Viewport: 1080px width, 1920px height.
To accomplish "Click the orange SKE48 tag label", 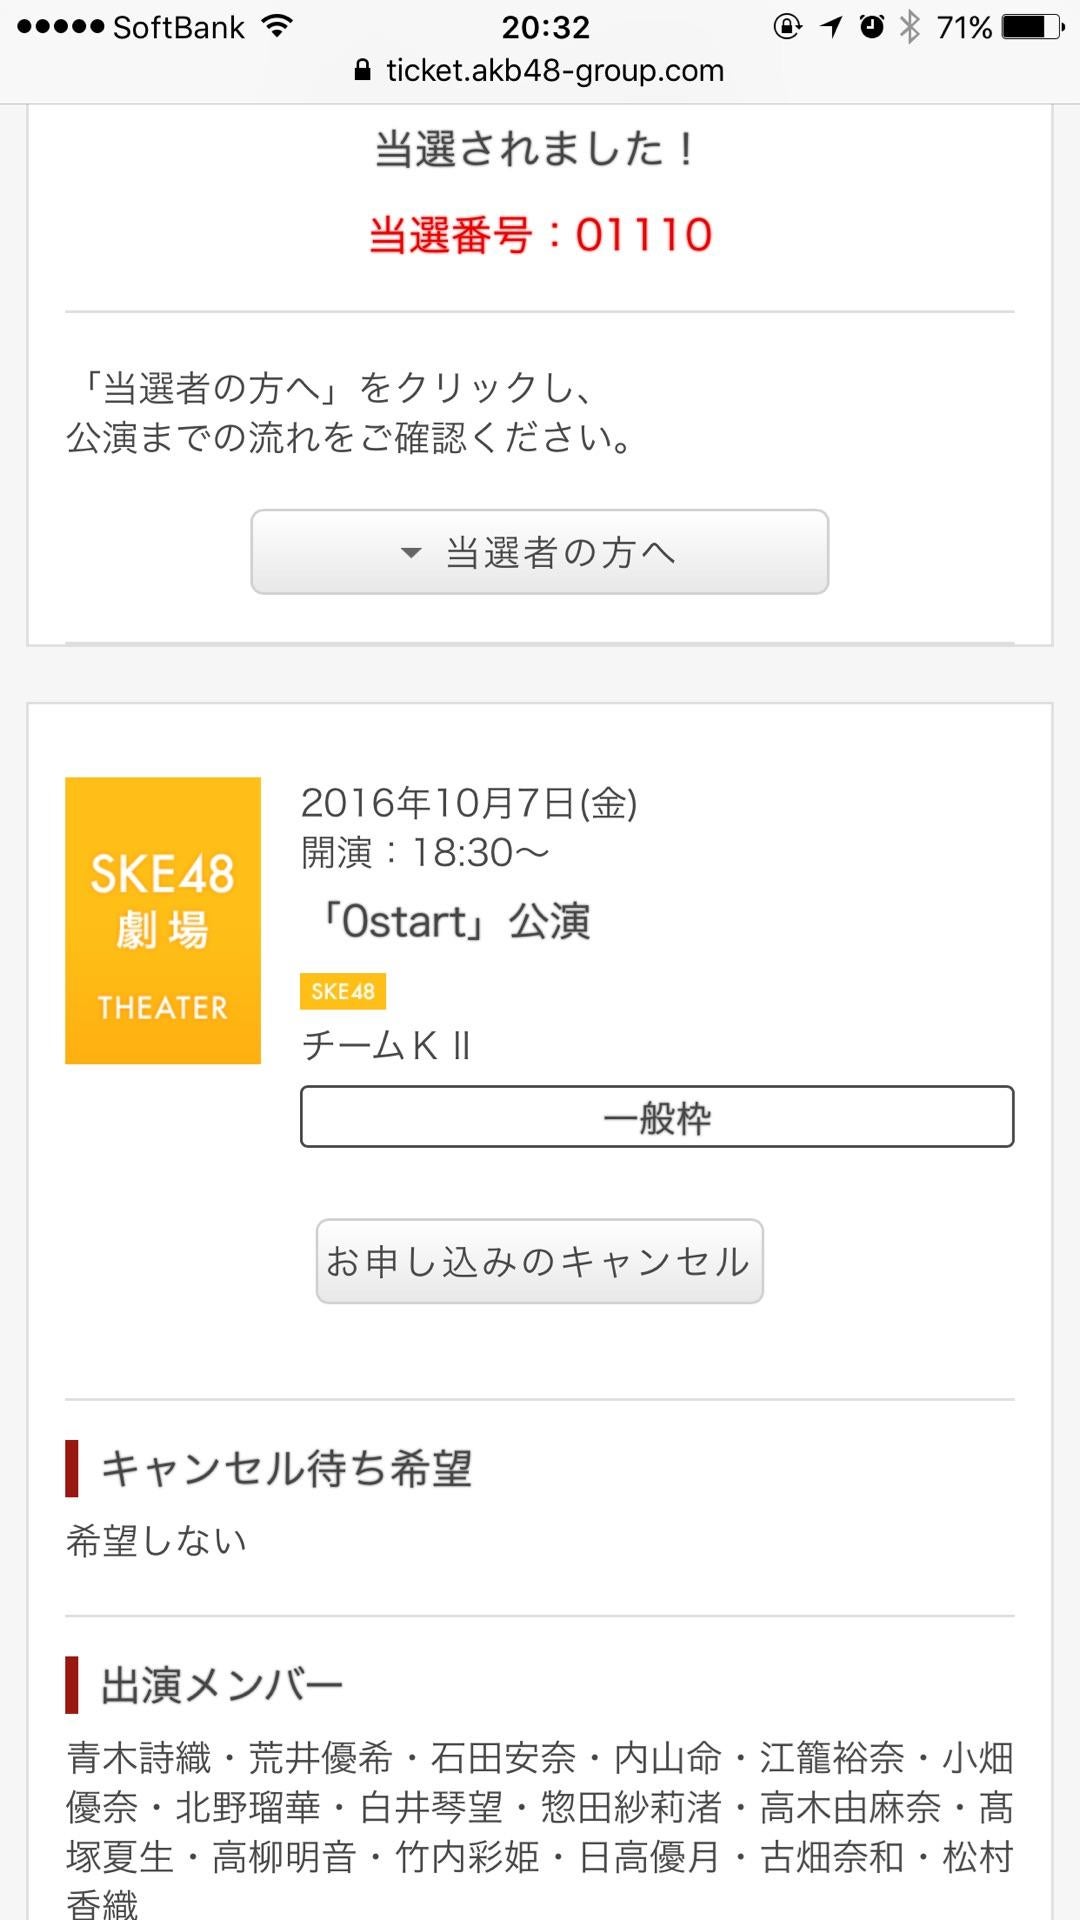I will (342, 991).
